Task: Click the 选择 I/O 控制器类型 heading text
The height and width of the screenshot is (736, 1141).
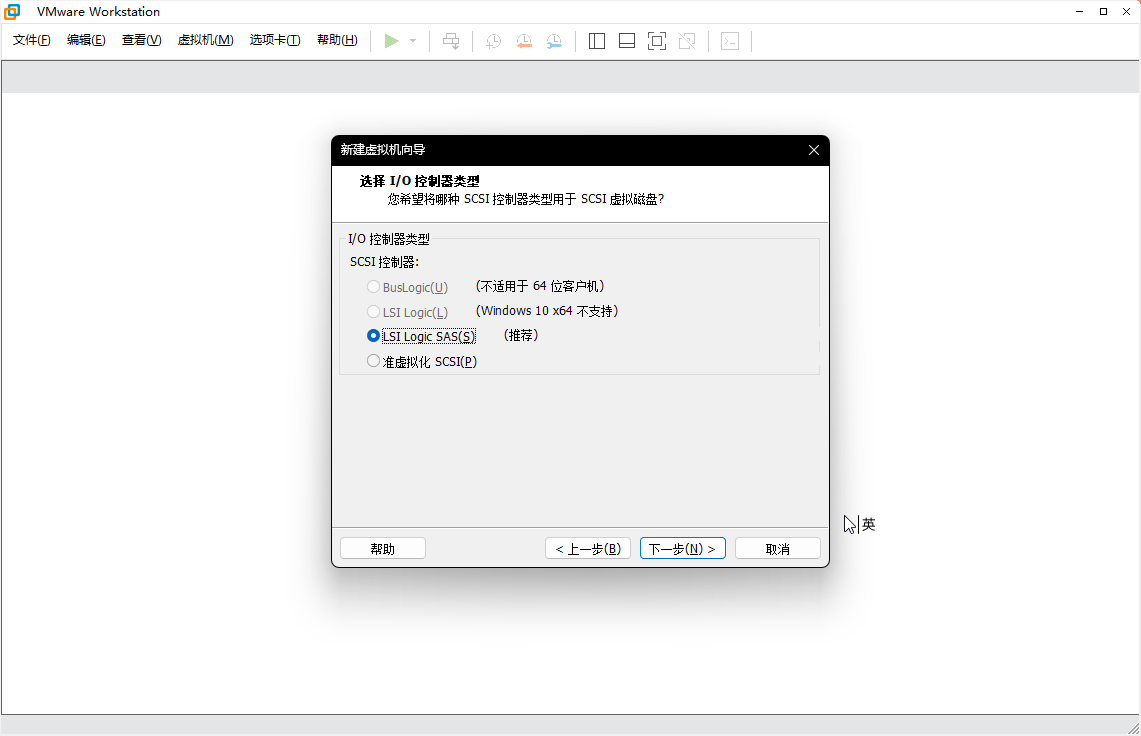Action: (419, 181)
